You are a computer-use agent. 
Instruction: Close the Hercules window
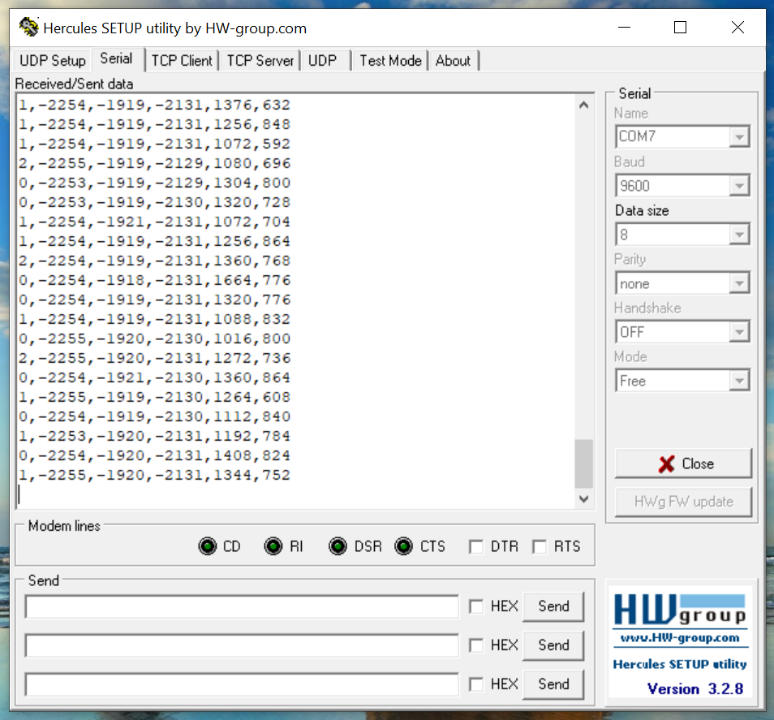[x=737, y=27]
